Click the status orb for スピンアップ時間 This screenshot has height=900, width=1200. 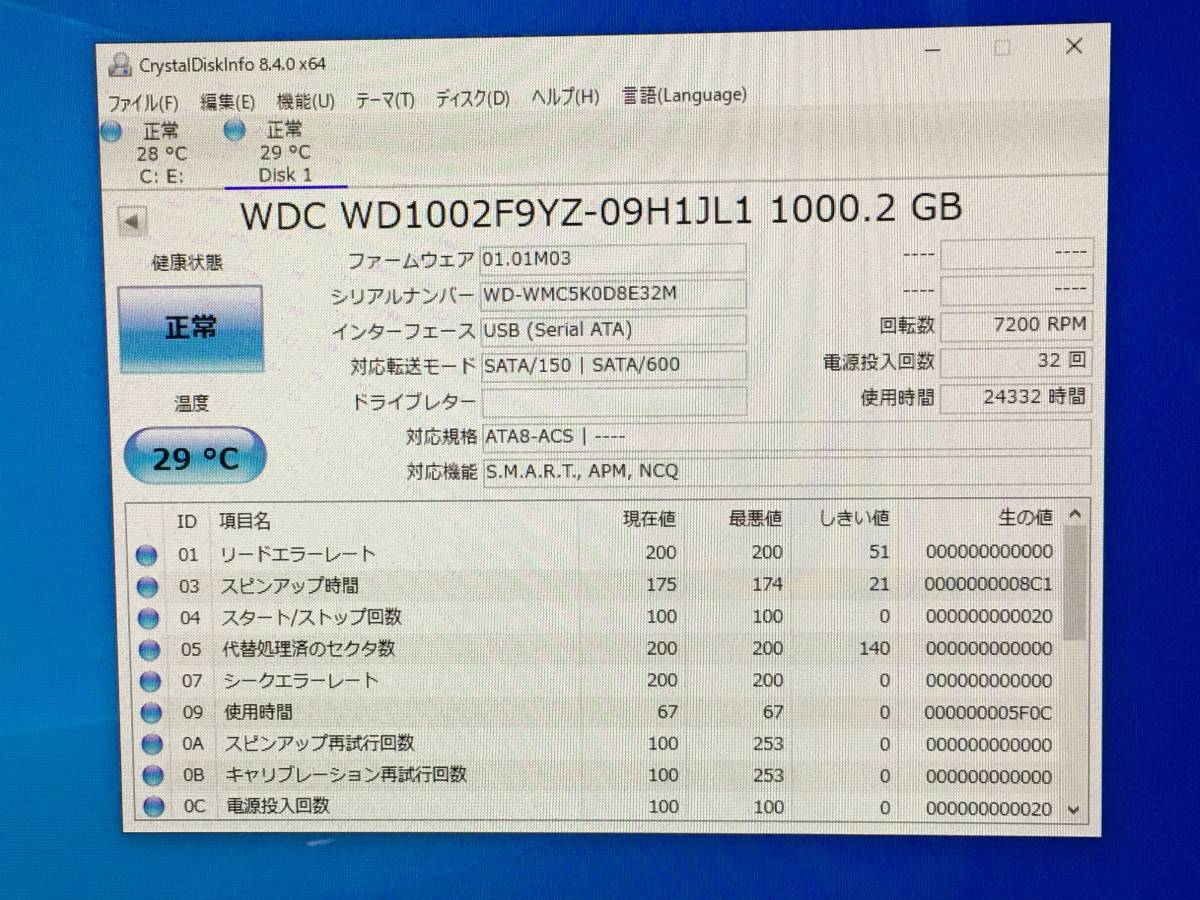pos(148,587)
